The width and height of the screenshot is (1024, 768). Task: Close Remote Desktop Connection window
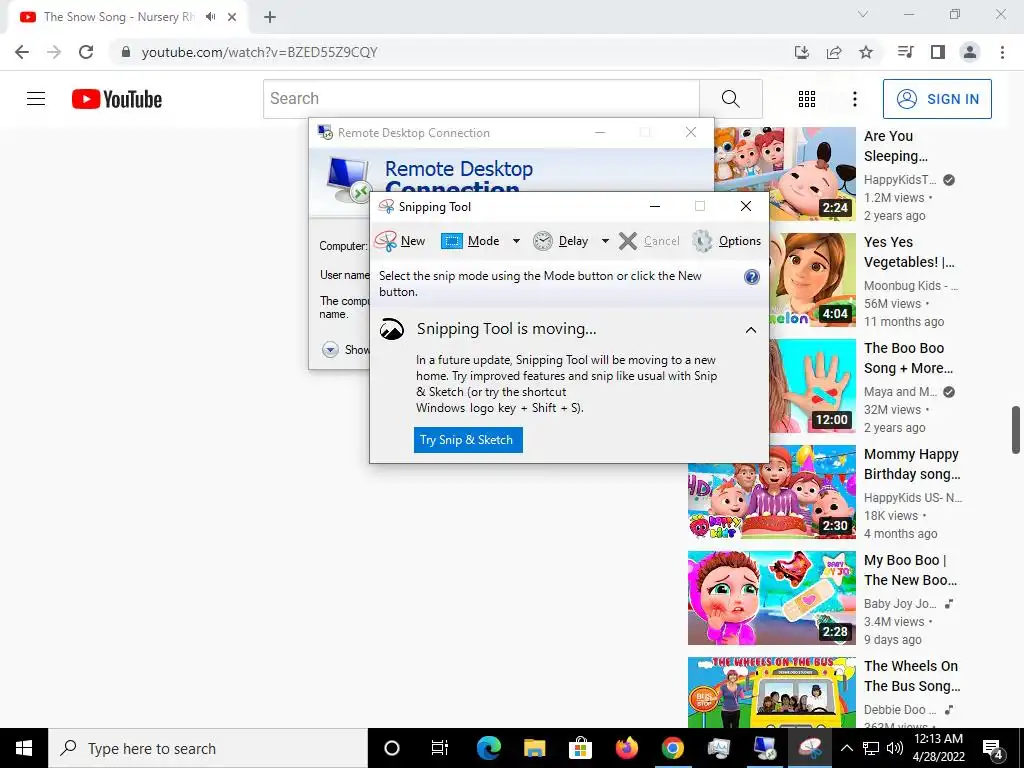coord(691,133)
